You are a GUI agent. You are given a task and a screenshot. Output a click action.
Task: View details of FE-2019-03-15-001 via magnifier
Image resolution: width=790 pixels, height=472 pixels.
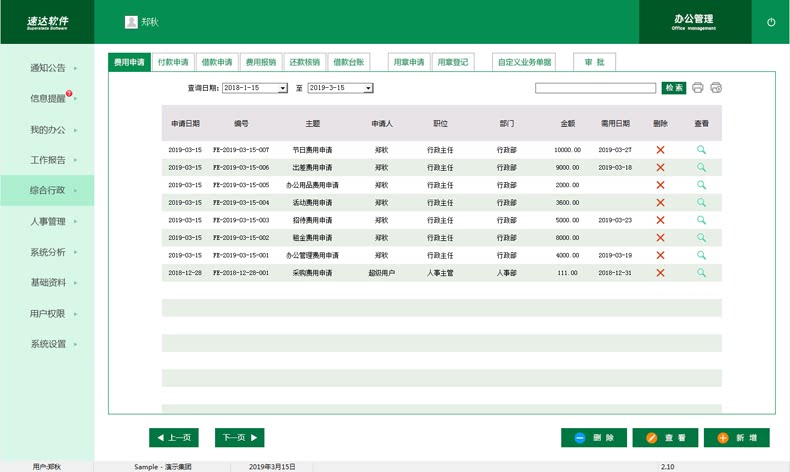701,255
